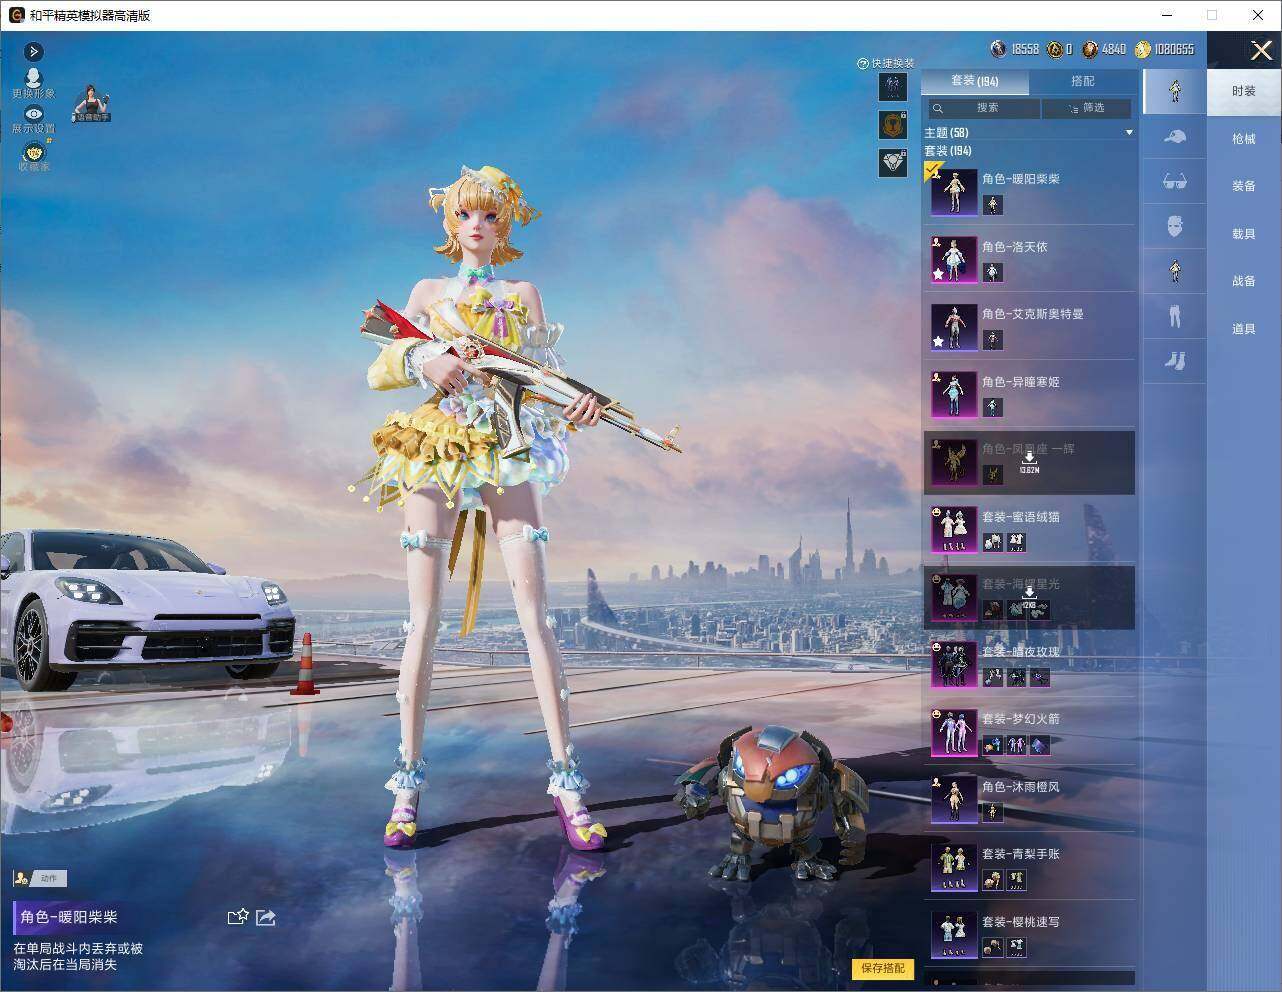The image size is (1282, 992).
Task: Select outfit 角色-艾克斯奥特曼
Action: [x=1030, y=327]
